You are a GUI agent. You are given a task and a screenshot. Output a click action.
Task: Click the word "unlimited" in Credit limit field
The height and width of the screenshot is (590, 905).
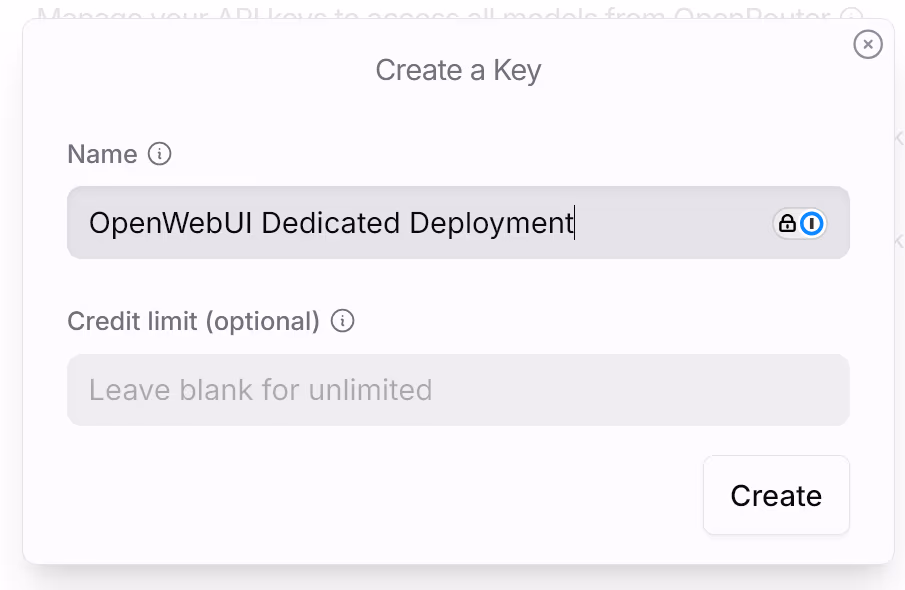point(370,389)
